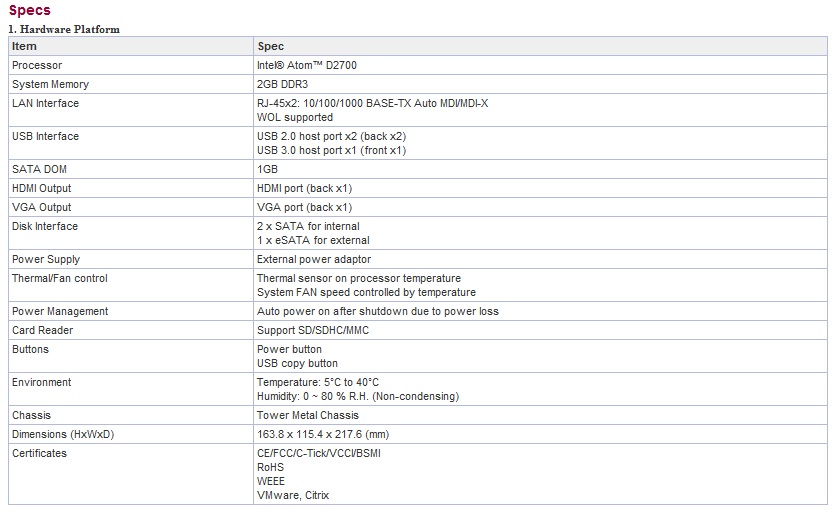Click the Hardware Platform section title
The image size is (834, 513).
(64, 29)
